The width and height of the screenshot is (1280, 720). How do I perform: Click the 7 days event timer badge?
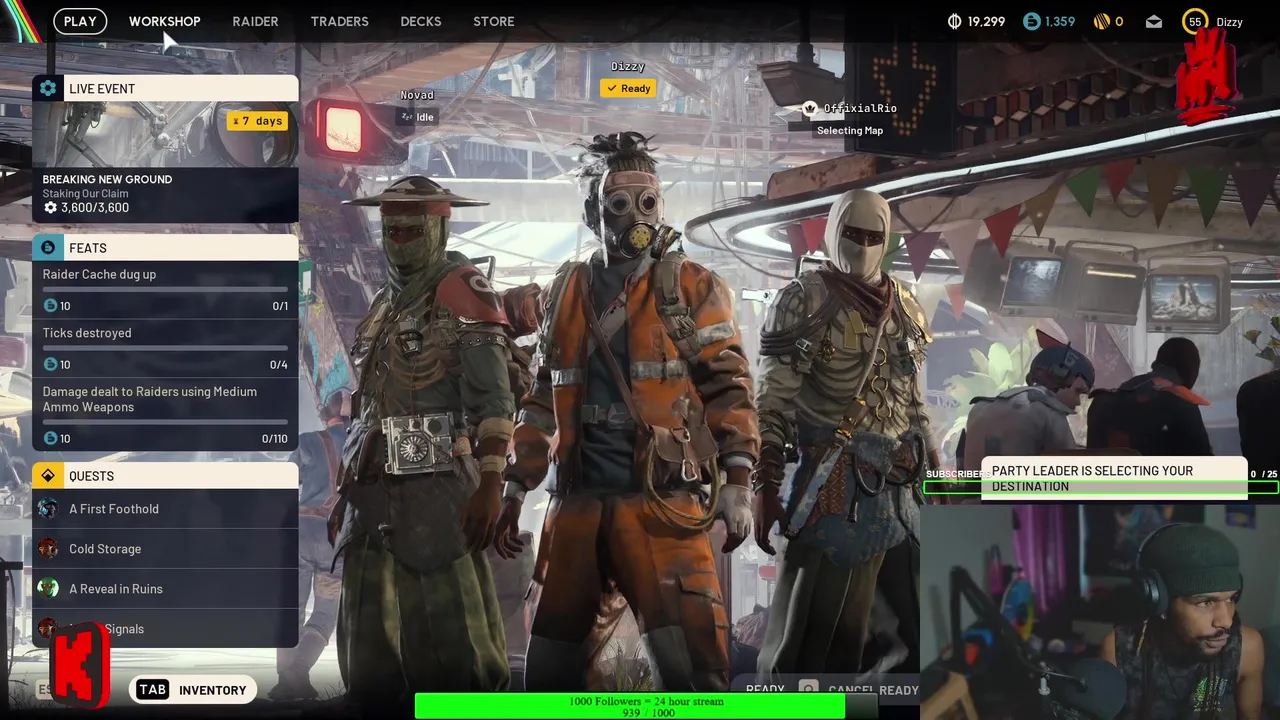pos(257,121)
